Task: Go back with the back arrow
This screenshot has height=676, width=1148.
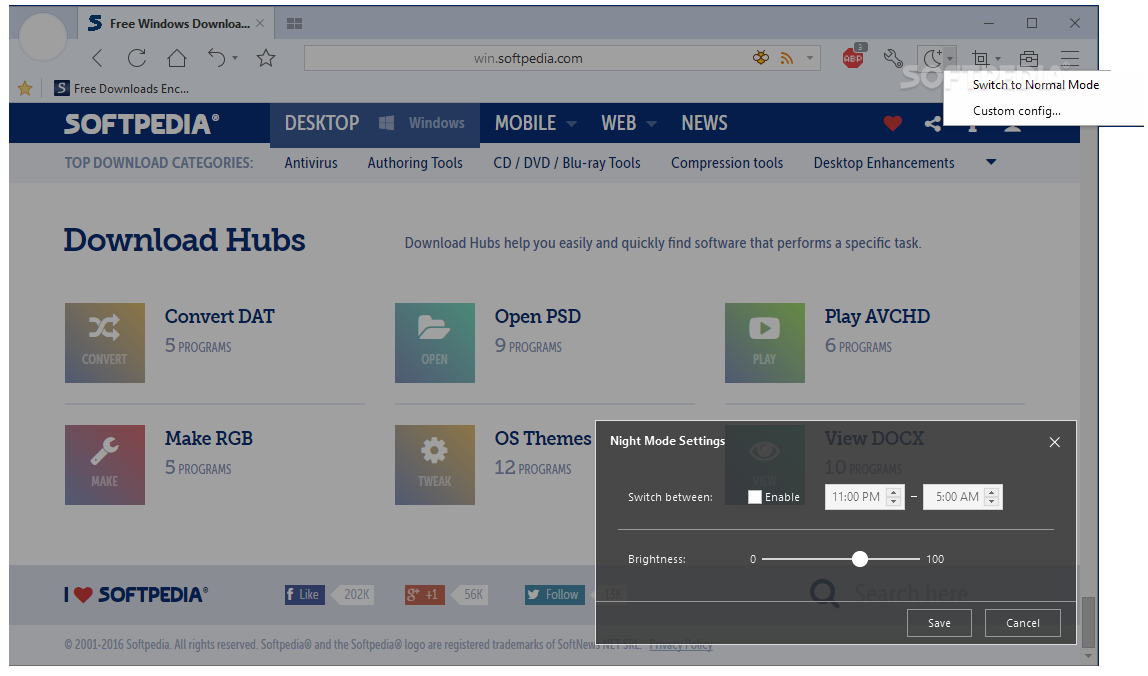Action: click(x=97, y=58)
